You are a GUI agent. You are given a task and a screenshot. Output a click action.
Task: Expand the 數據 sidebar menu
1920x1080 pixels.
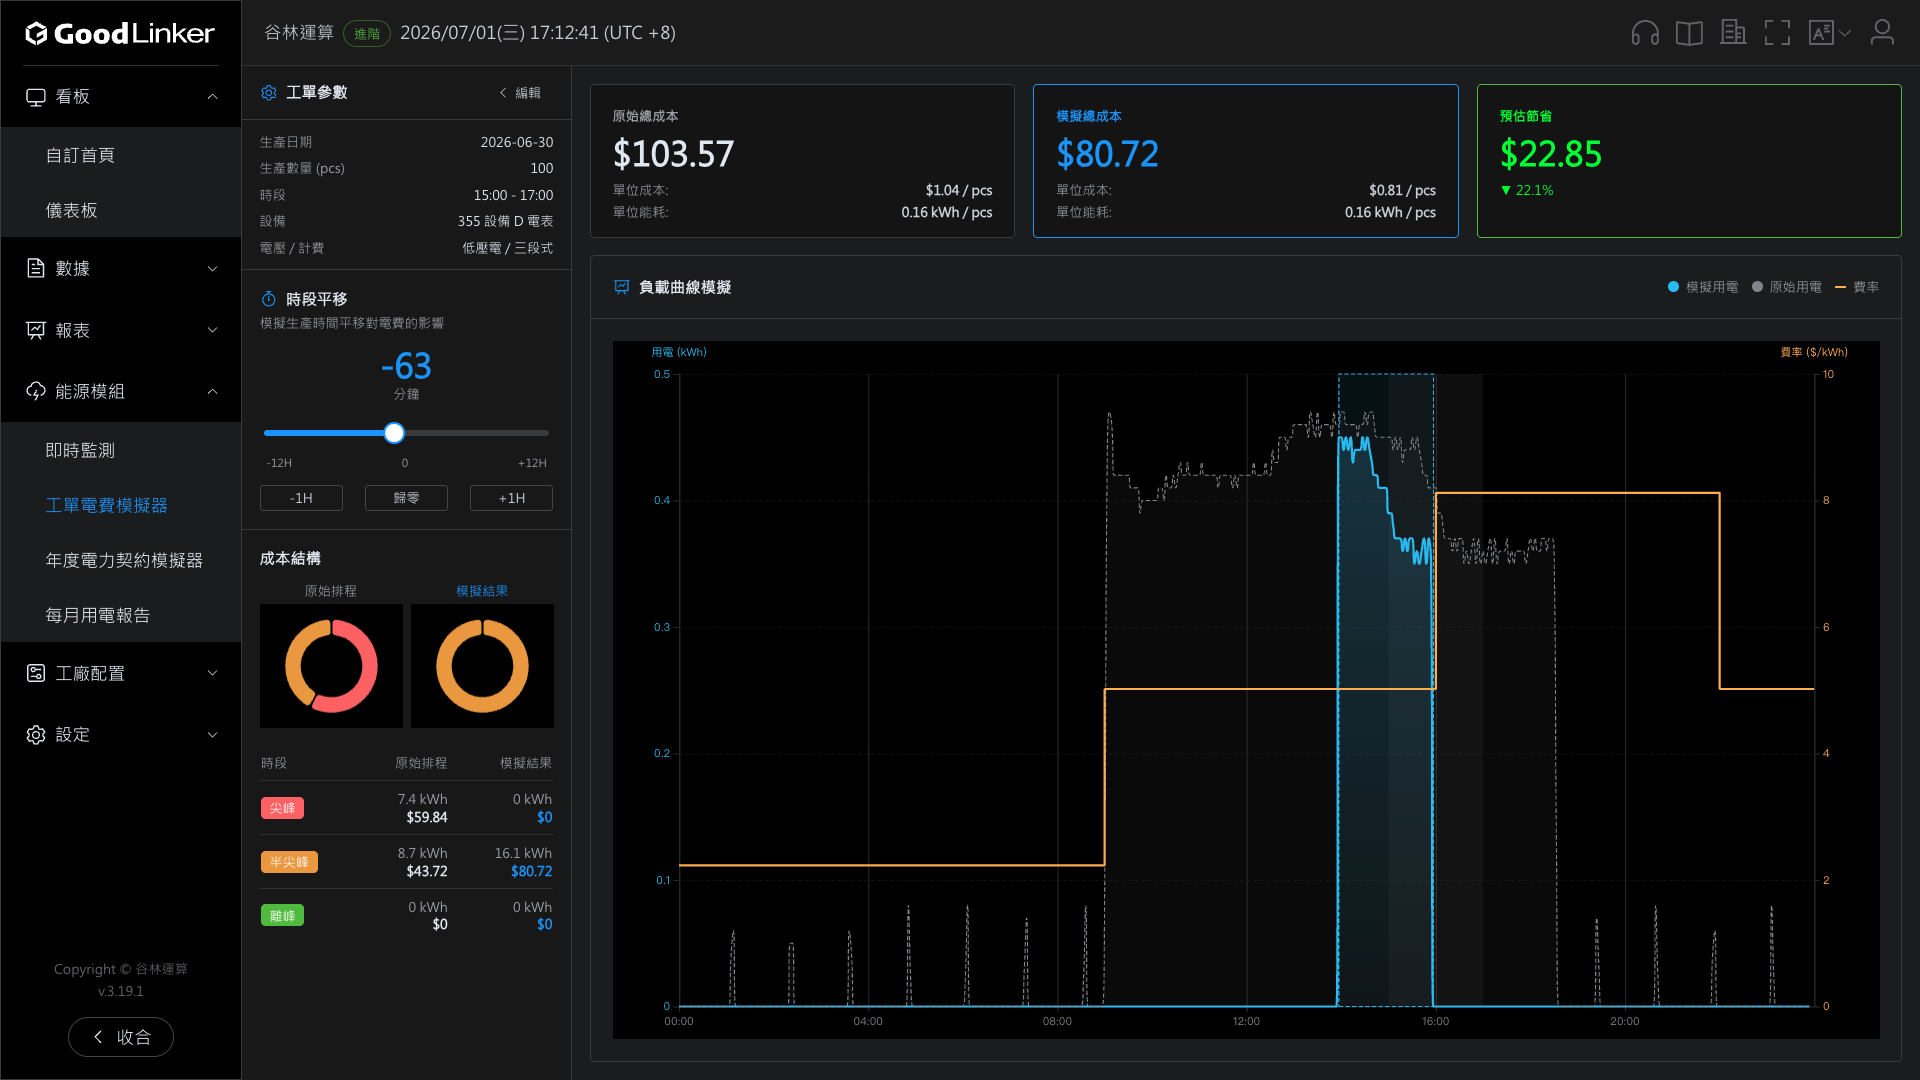coord(121,268)
